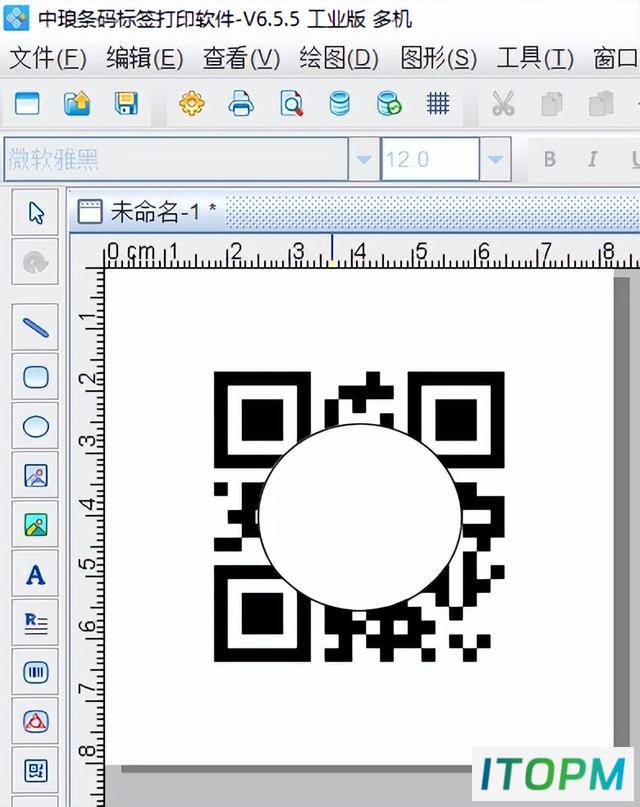This screenshot has width=640, height=807.
Task: Switch to the 未命名-1 document tab
Action: 147,212
